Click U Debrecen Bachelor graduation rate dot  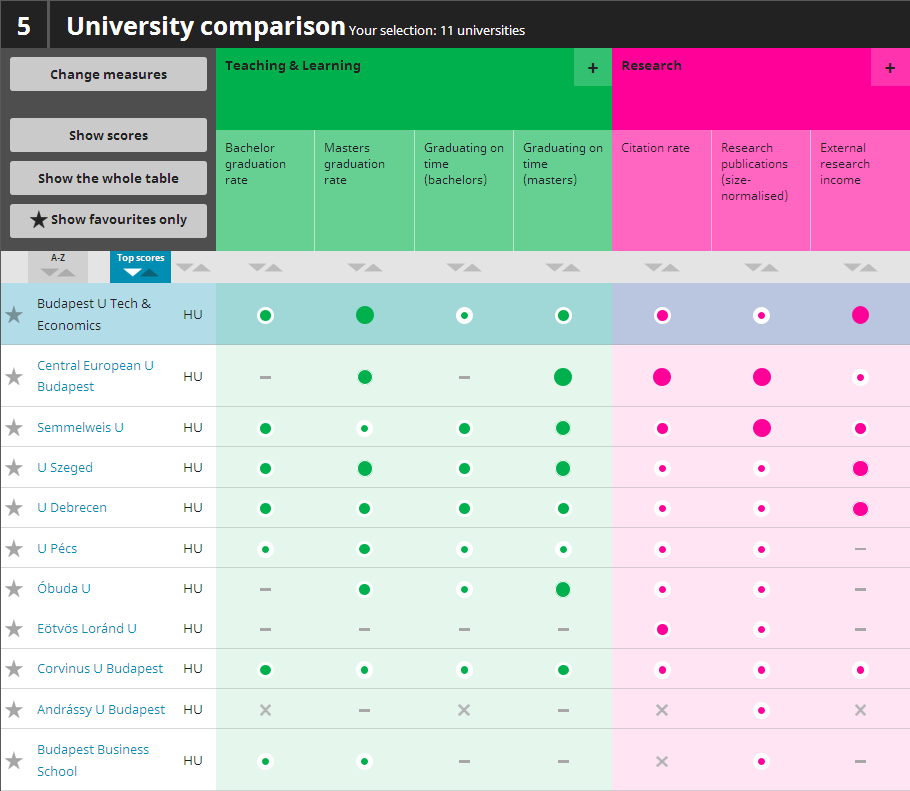pyautogui.click(x=265, y=508)
